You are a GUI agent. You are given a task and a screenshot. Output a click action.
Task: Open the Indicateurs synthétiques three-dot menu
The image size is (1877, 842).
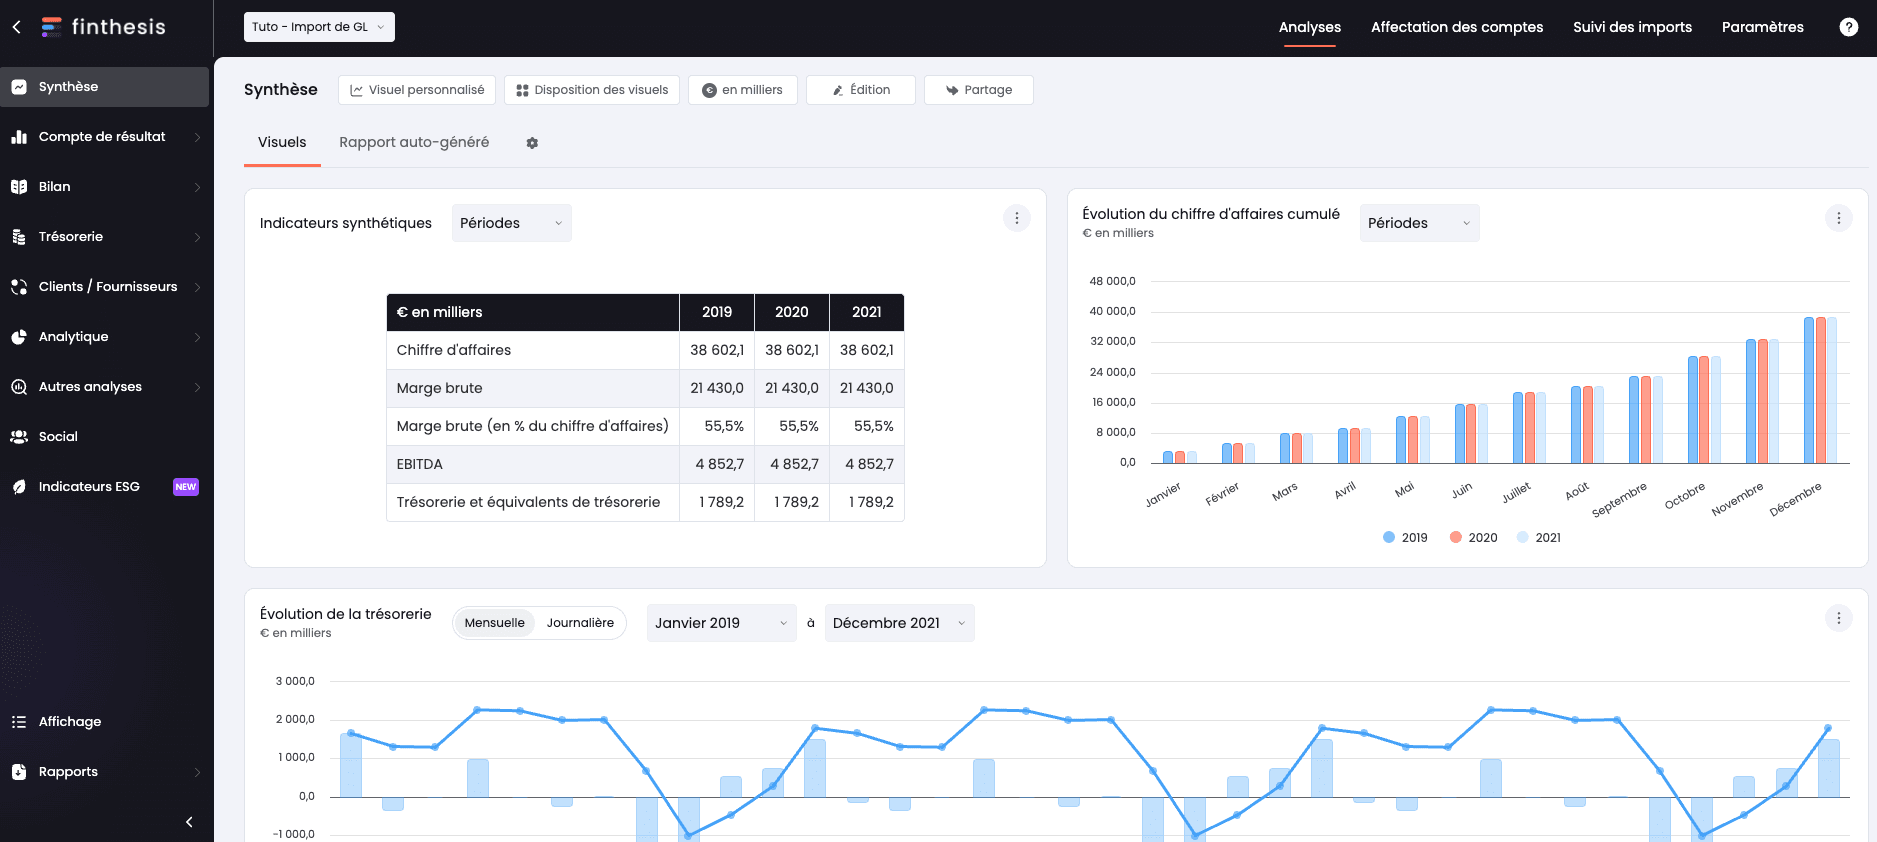click(x=1016, y=218)
